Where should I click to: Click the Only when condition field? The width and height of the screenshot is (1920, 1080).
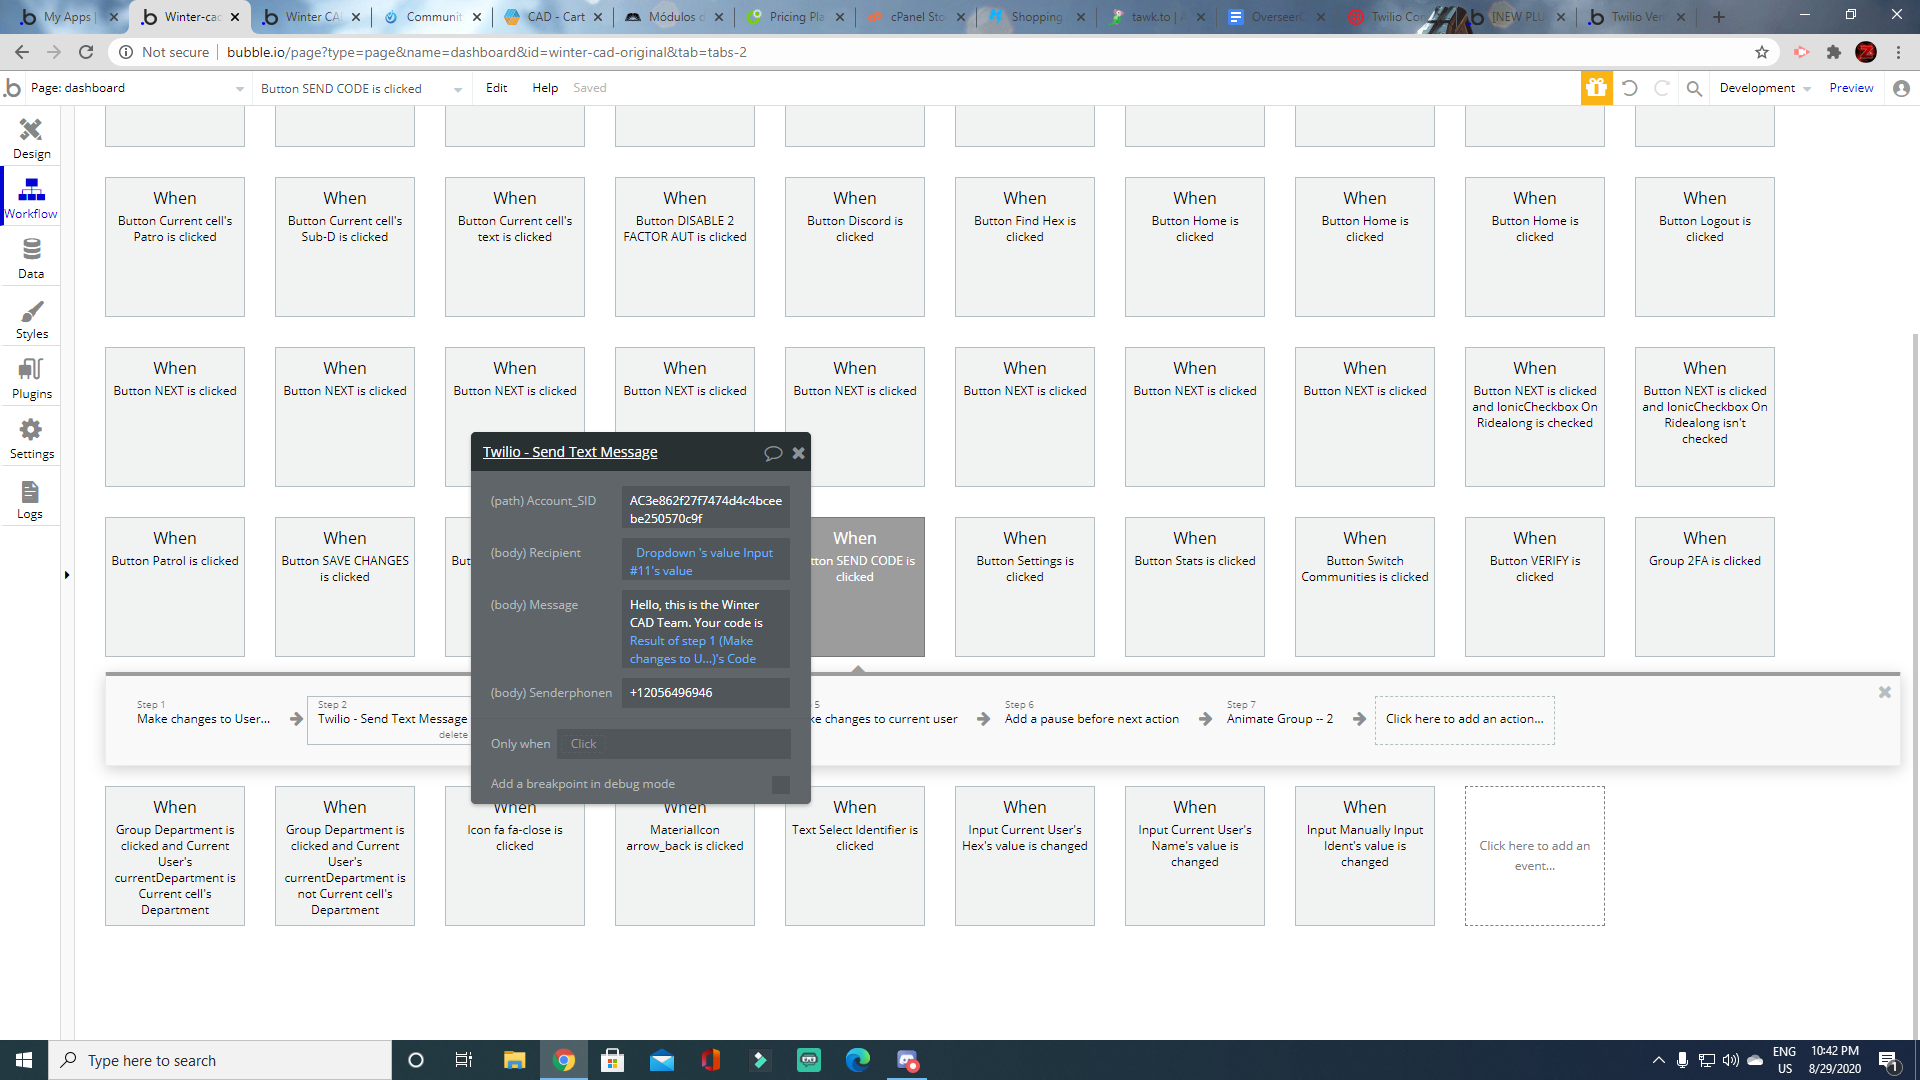(674, 744)
